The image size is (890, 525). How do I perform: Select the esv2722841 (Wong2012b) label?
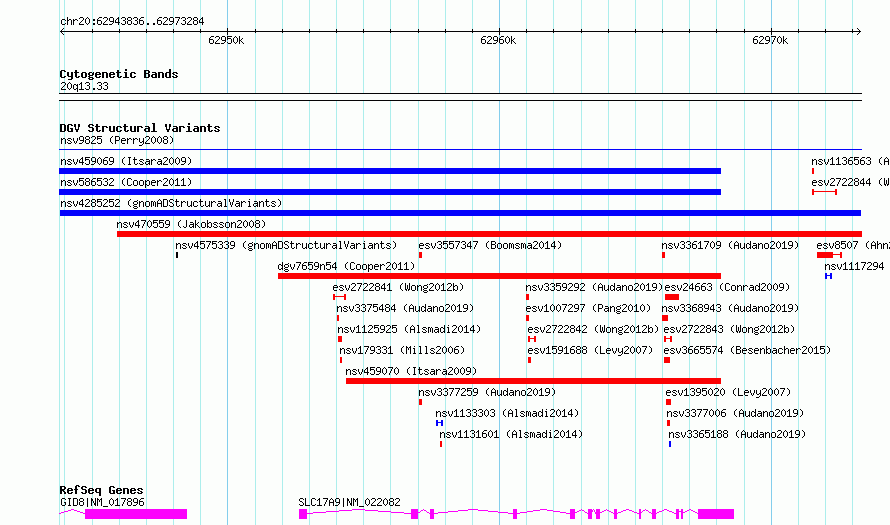pyautogui.click(x=398, y=287)
